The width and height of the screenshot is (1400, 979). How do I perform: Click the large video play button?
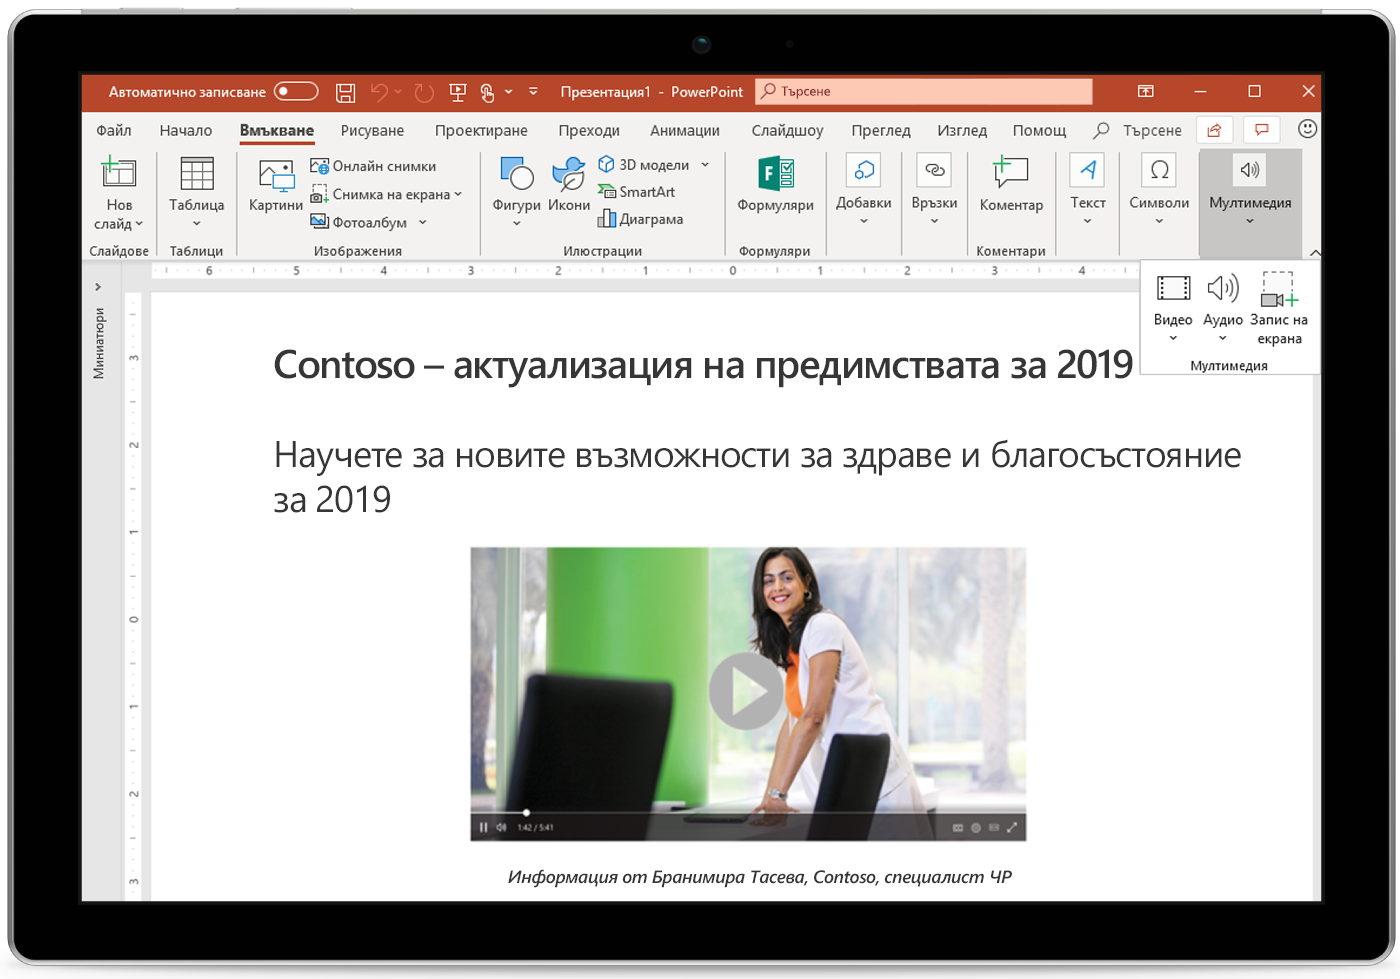pos(746,691)
